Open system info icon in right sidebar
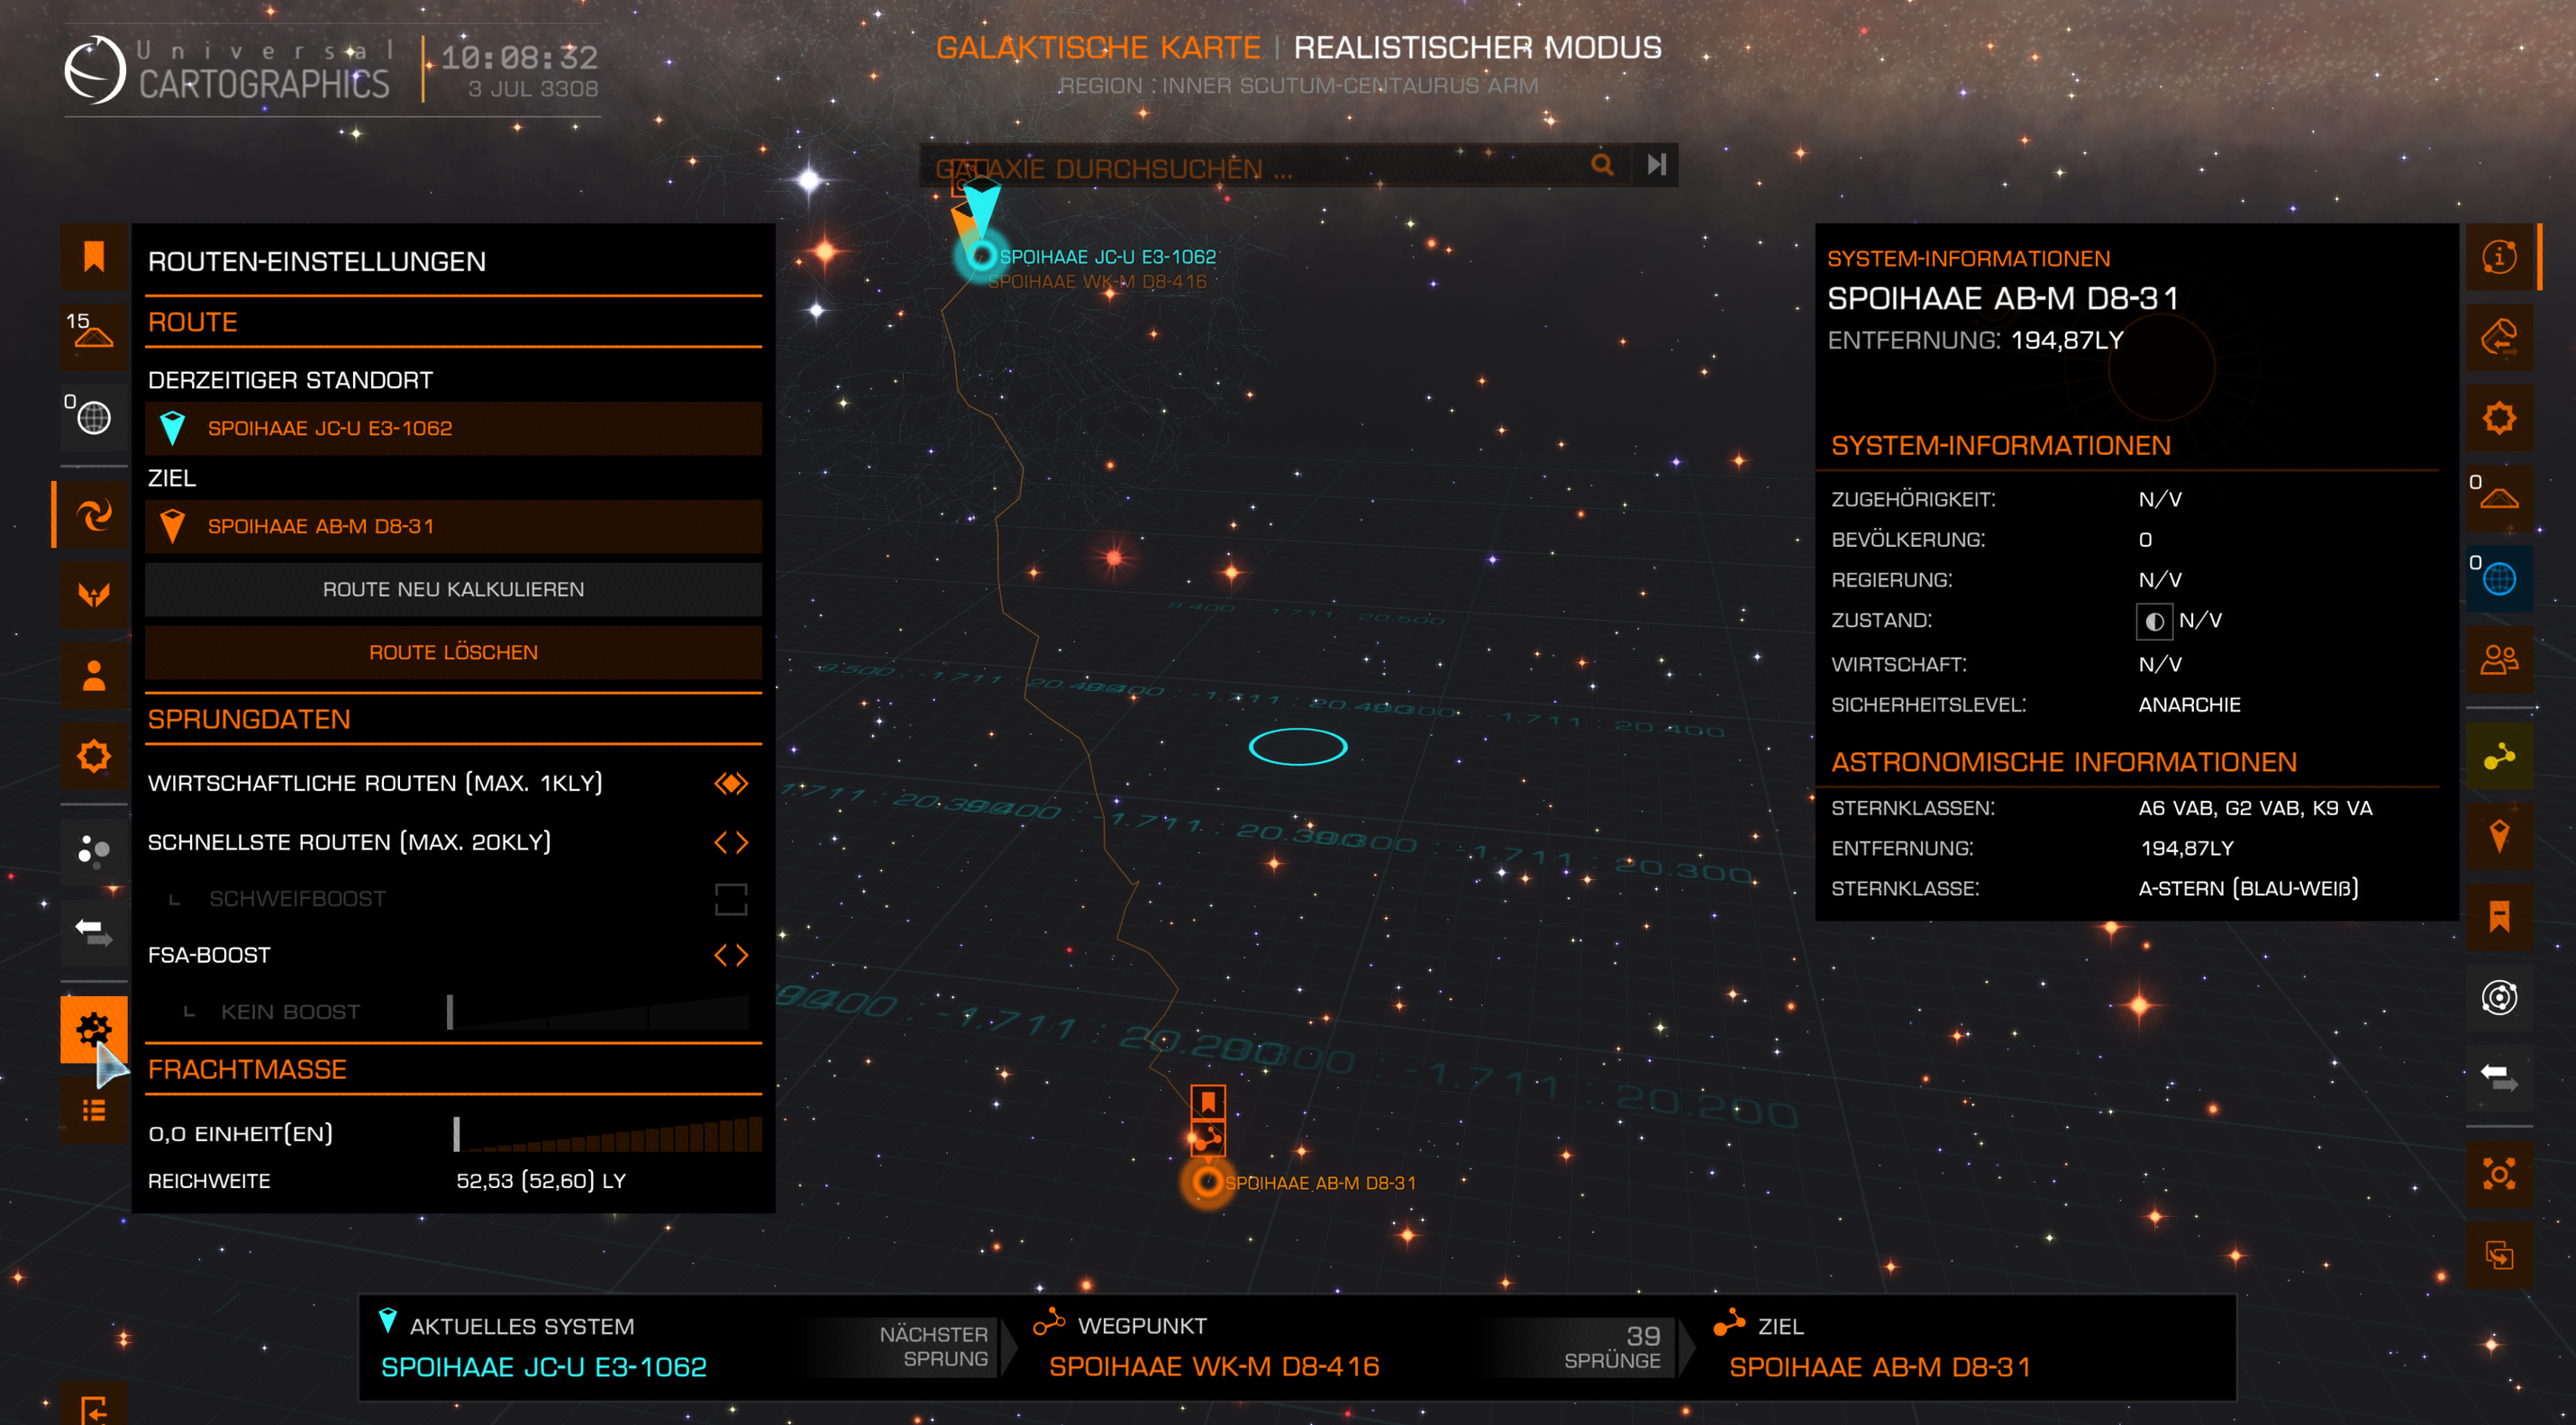Screen dimensions: 2576x1425 (2499, 257)
